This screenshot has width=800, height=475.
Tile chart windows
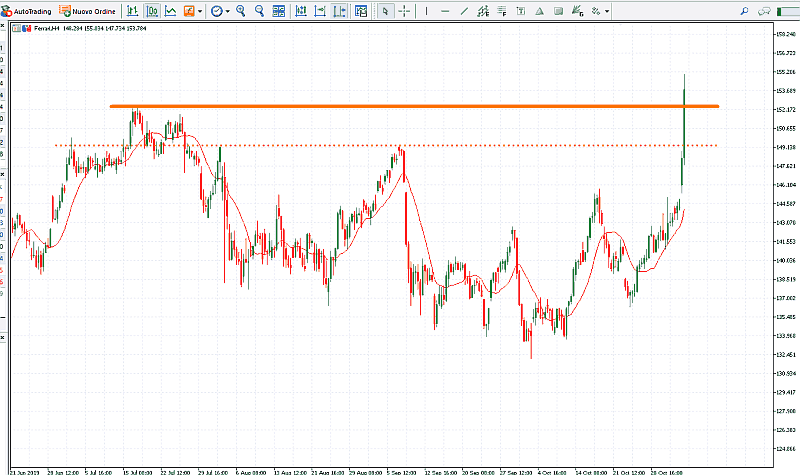279,11
